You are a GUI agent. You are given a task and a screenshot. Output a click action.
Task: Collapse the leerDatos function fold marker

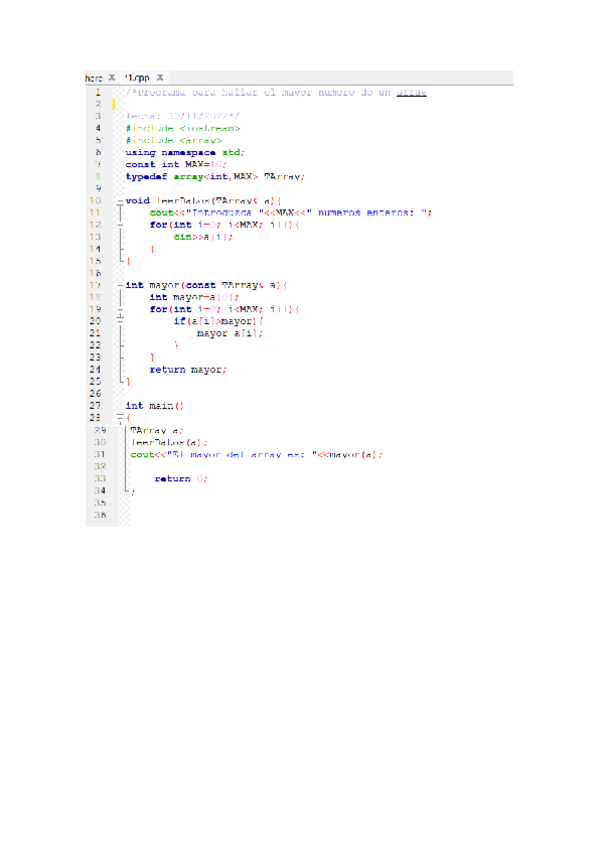tap(120, 200)
